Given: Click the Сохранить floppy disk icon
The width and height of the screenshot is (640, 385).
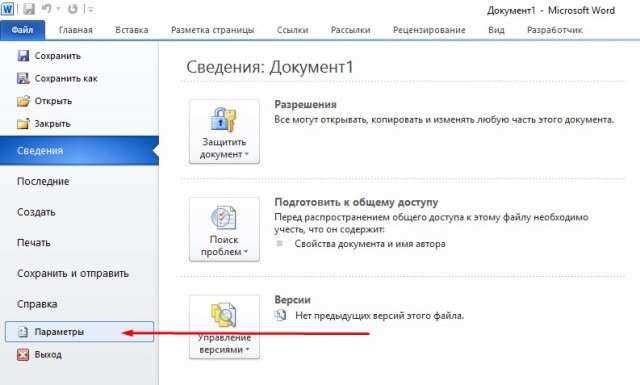Looking at the screenshot, I should [23, 56].
